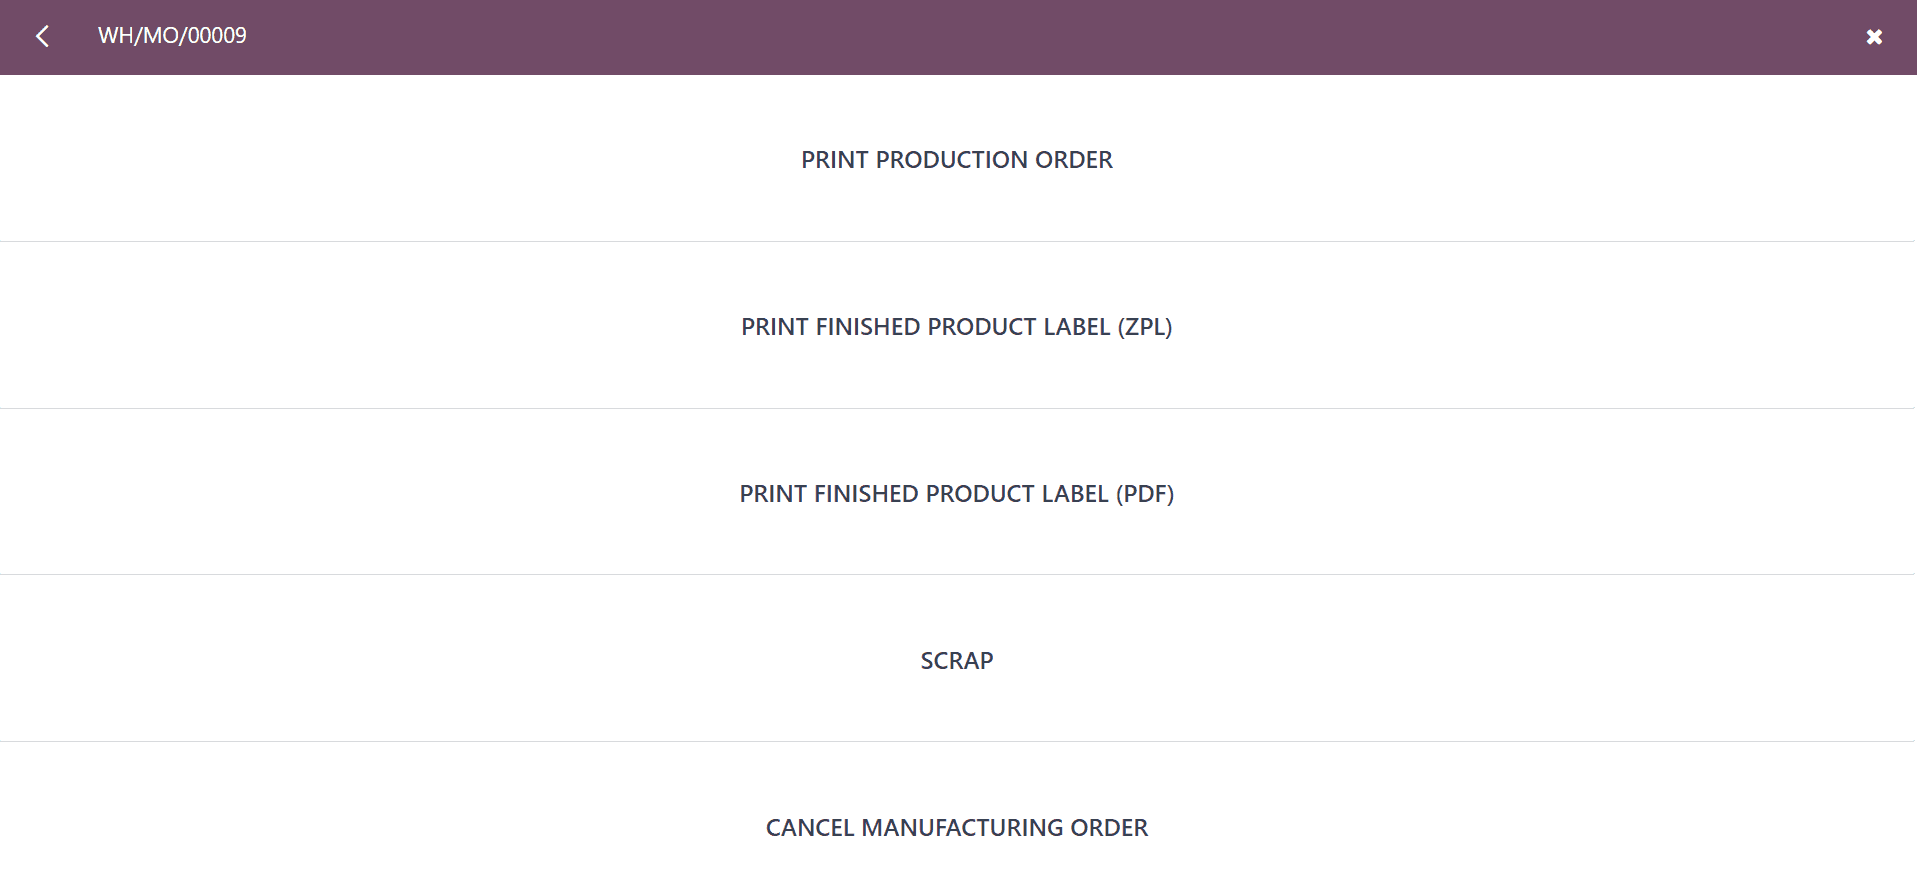The width and height of the screenshot is (1917, 882).
Task: Pick the ZPL label printing entry
Action: (x=957, y=326)
